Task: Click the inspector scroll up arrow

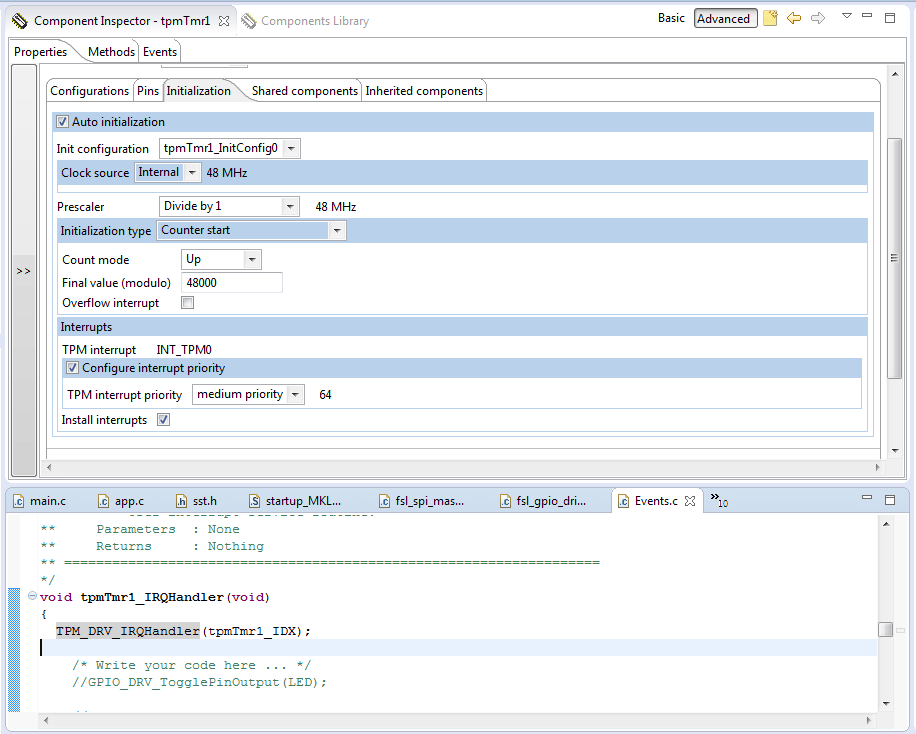Action: coord(894,74)
